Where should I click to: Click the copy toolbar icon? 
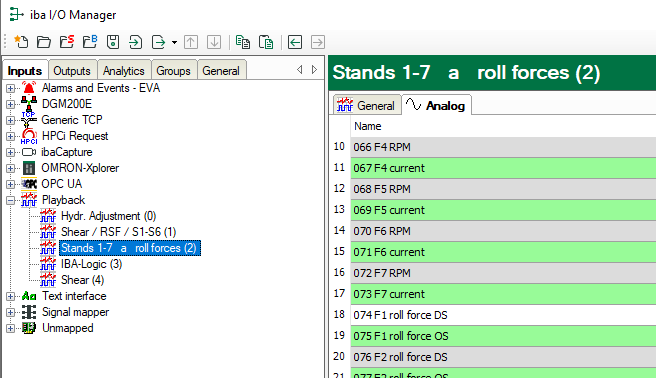click(243, 42)
